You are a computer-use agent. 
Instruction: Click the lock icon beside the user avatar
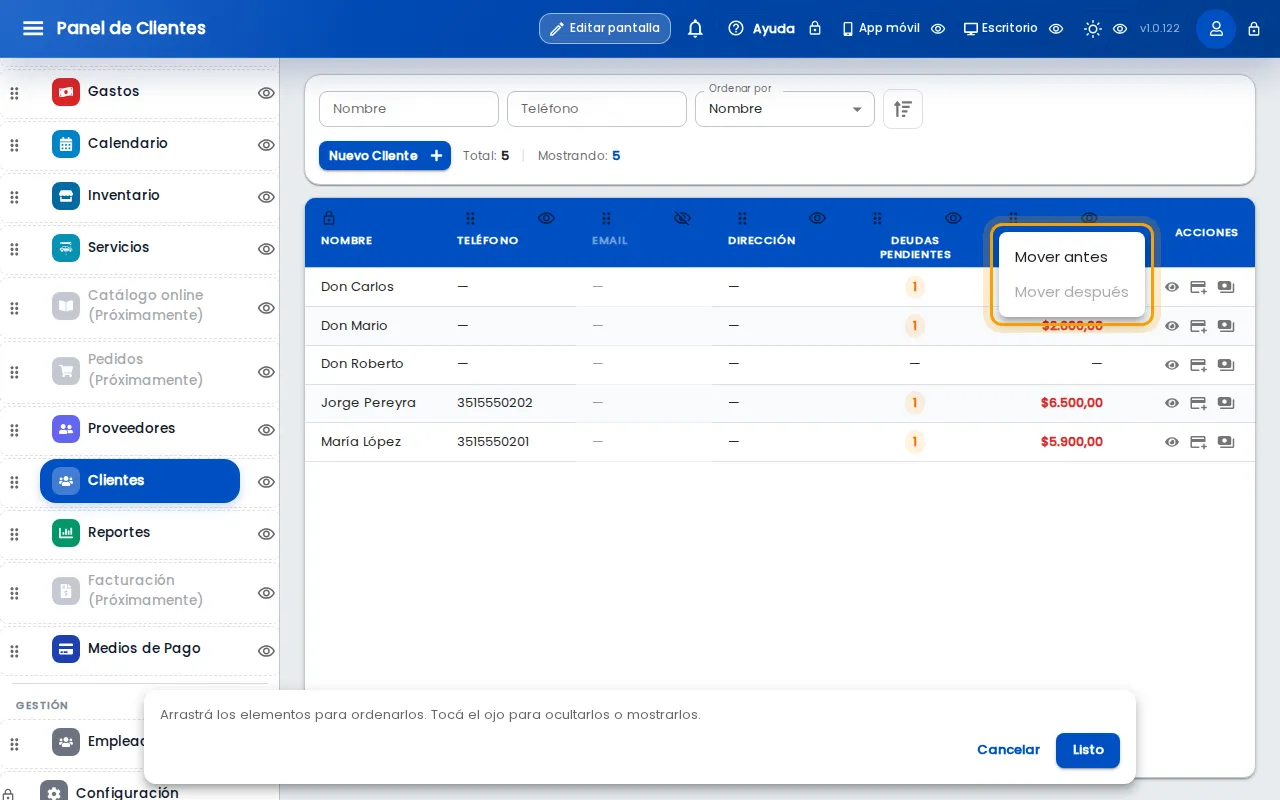pyautogui.click(x=1254, y=29)
